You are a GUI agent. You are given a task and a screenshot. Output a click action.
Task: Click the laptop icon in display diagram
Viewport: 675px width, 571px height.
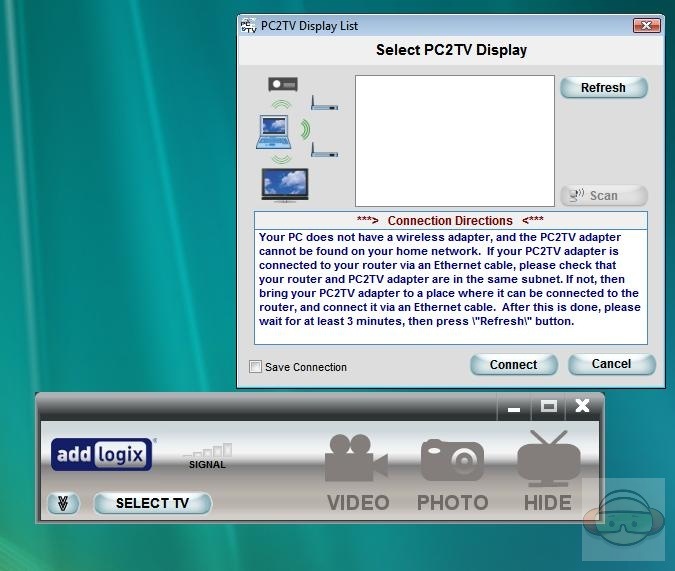[273, 132]
